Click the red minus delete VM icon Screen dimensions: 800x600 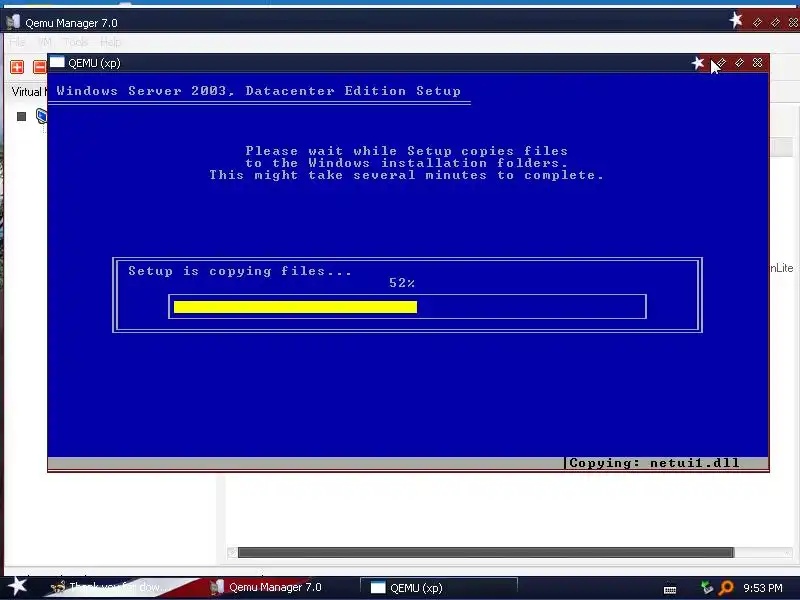point(40,67)
